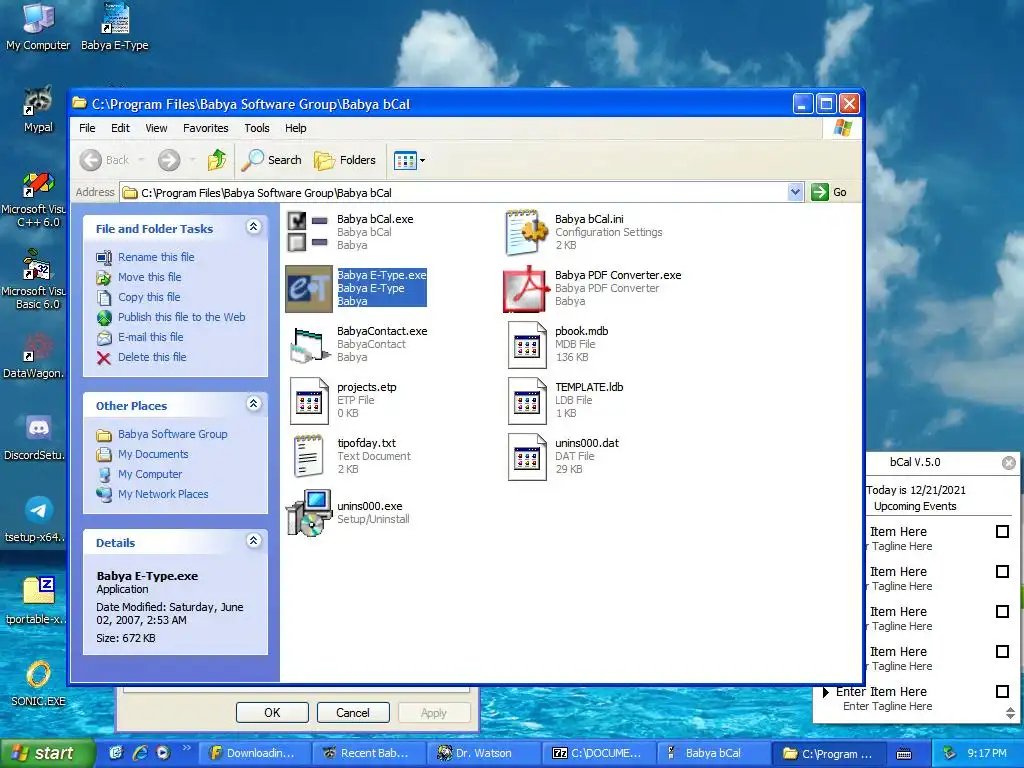
Task: Select unins000.dat file icon
Action: (527, 456)
